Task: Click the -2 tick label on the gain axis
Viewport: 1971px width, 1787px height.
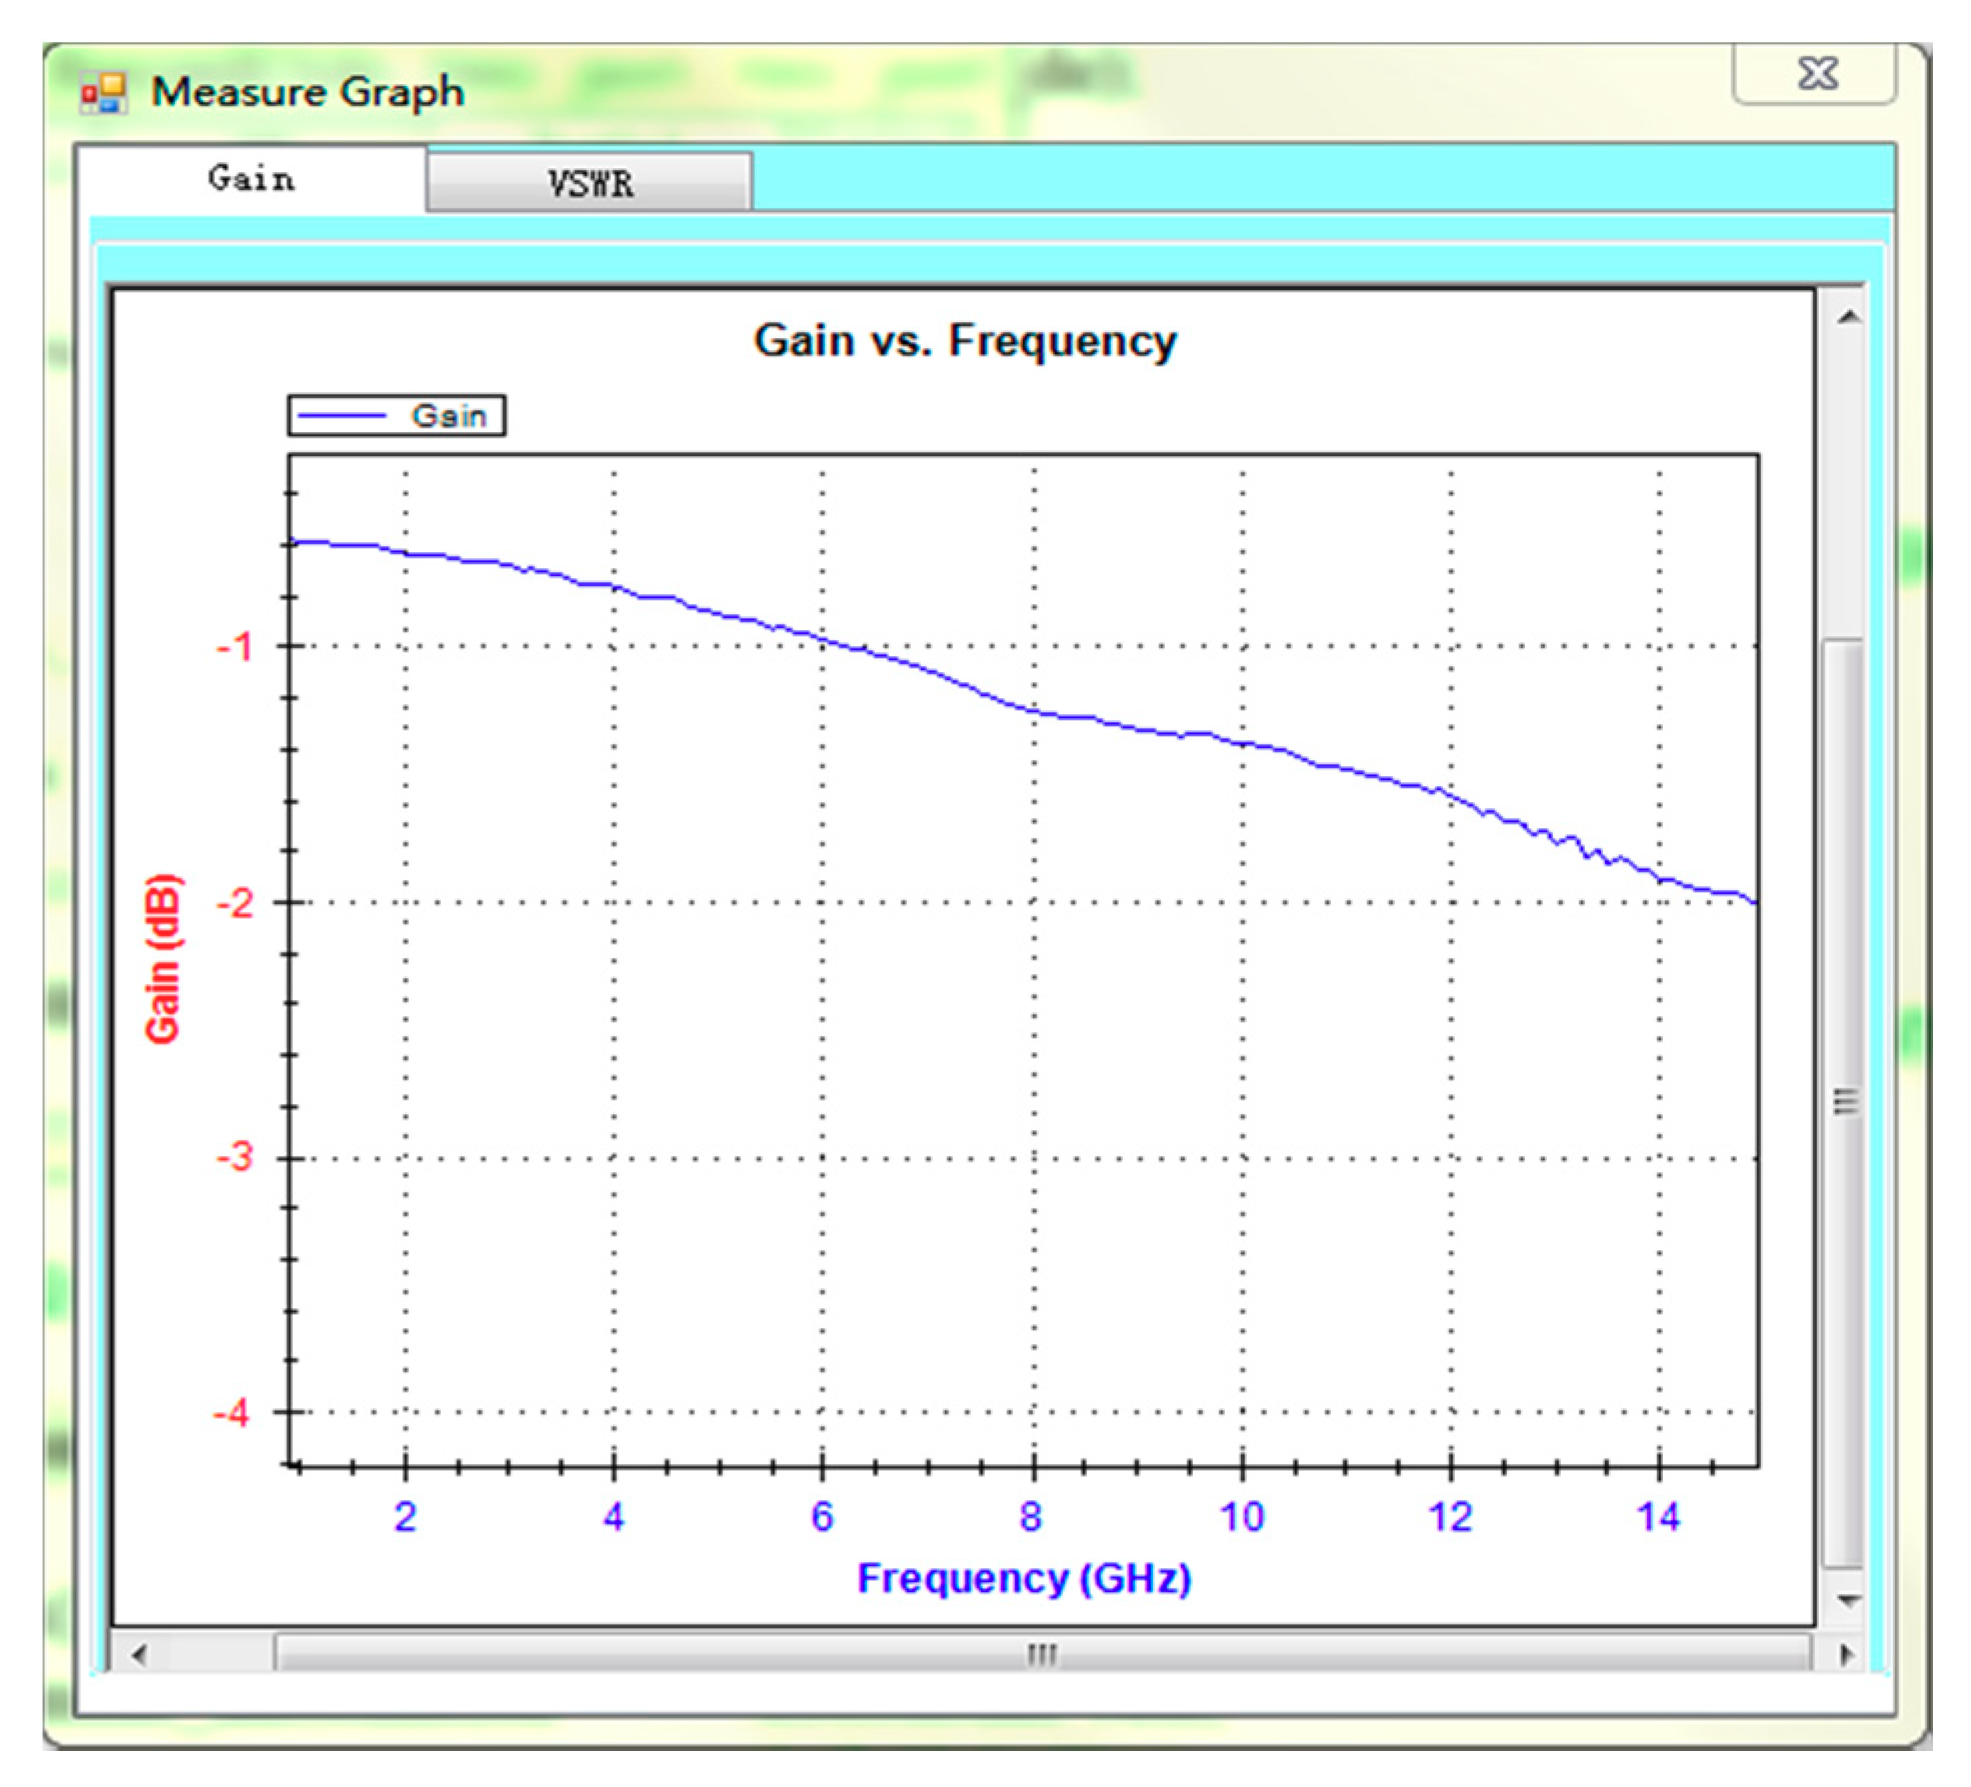Action: (x=235, y=904)
